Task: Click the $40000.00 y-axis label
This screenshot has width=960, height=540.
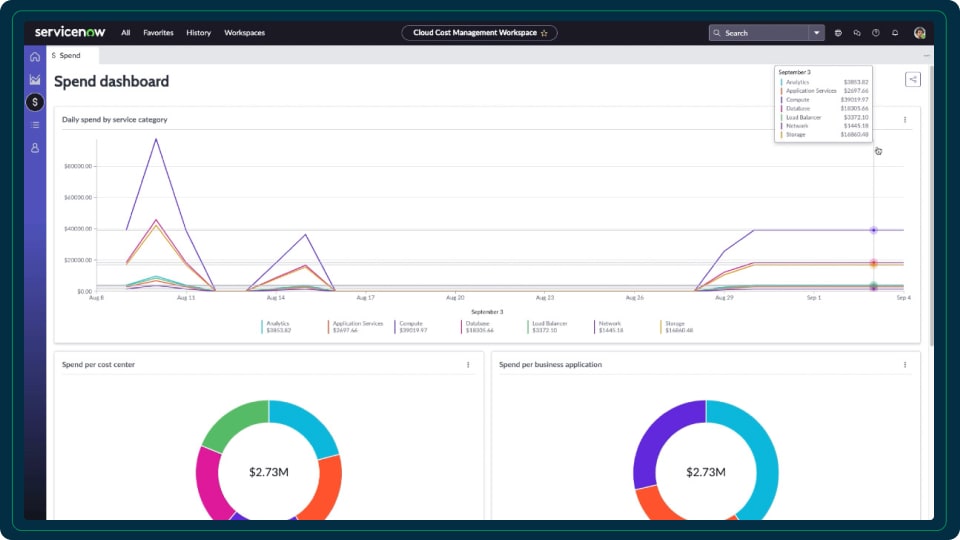Action: (78, 229)
